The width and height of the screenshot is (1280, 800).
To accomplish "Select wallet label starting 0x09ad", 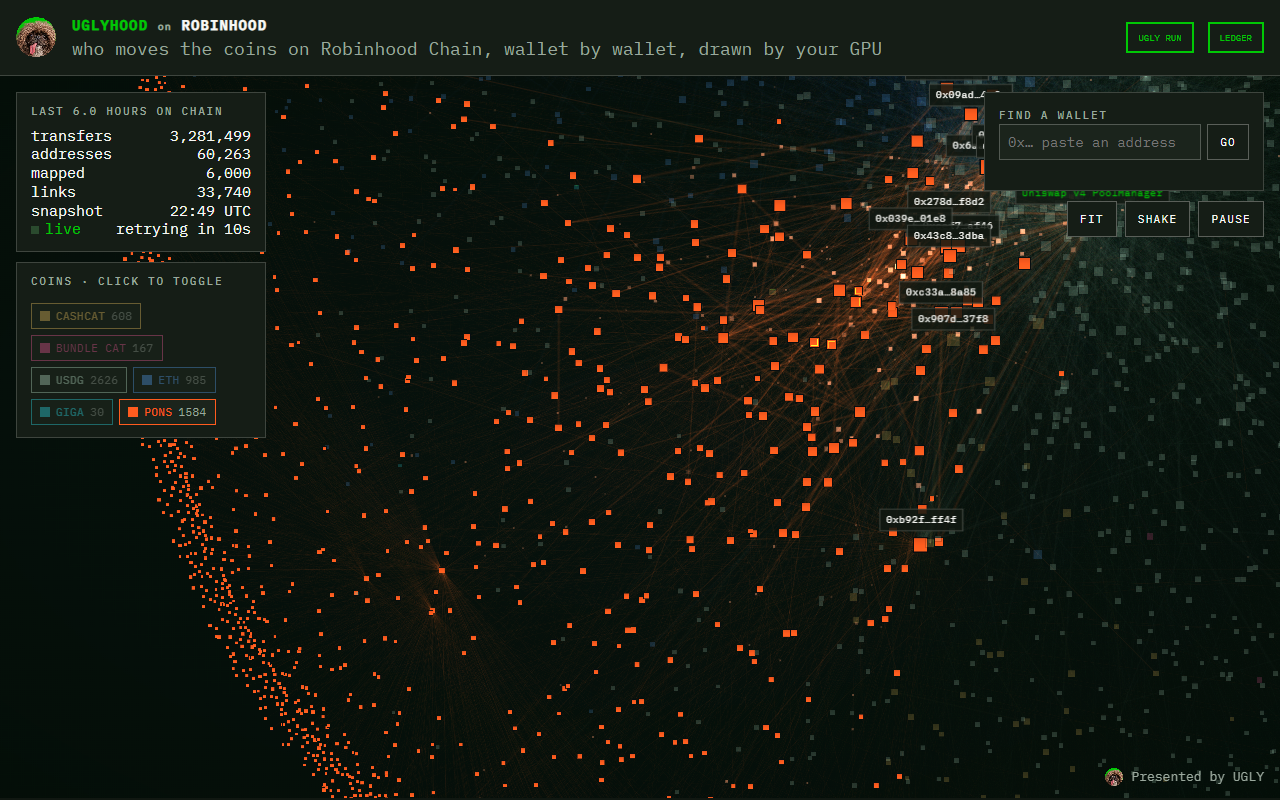I will tap(958, 95).
